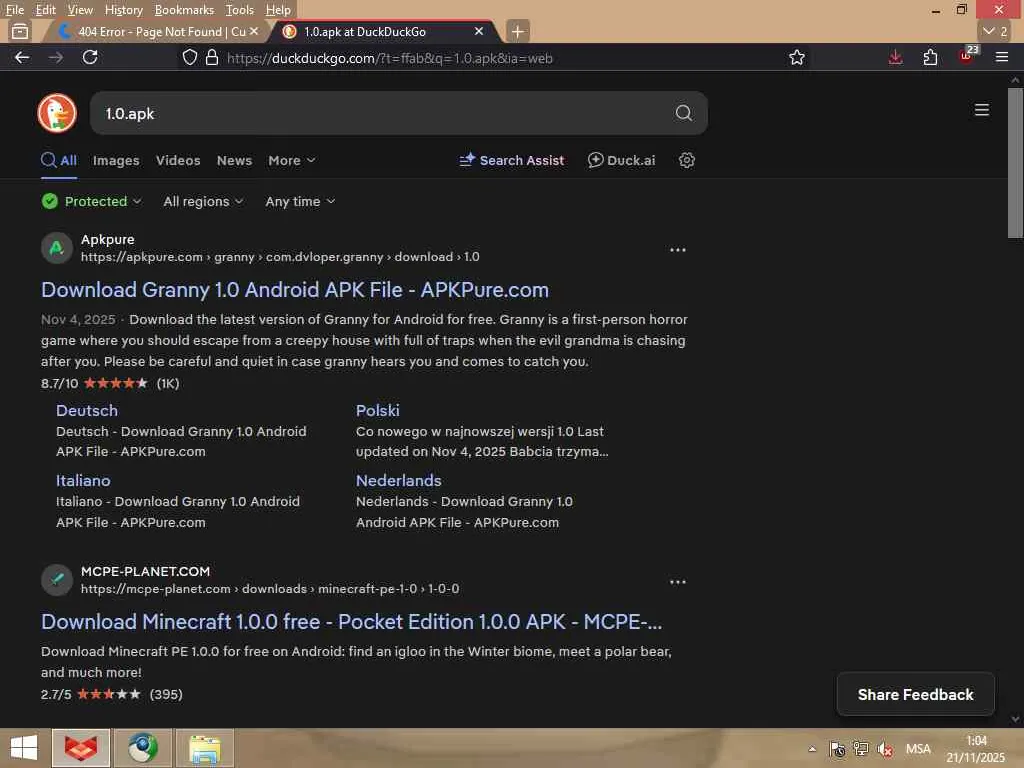Open the Edit menu
The width and height of the screenshot is (1024, 768).
46,10
